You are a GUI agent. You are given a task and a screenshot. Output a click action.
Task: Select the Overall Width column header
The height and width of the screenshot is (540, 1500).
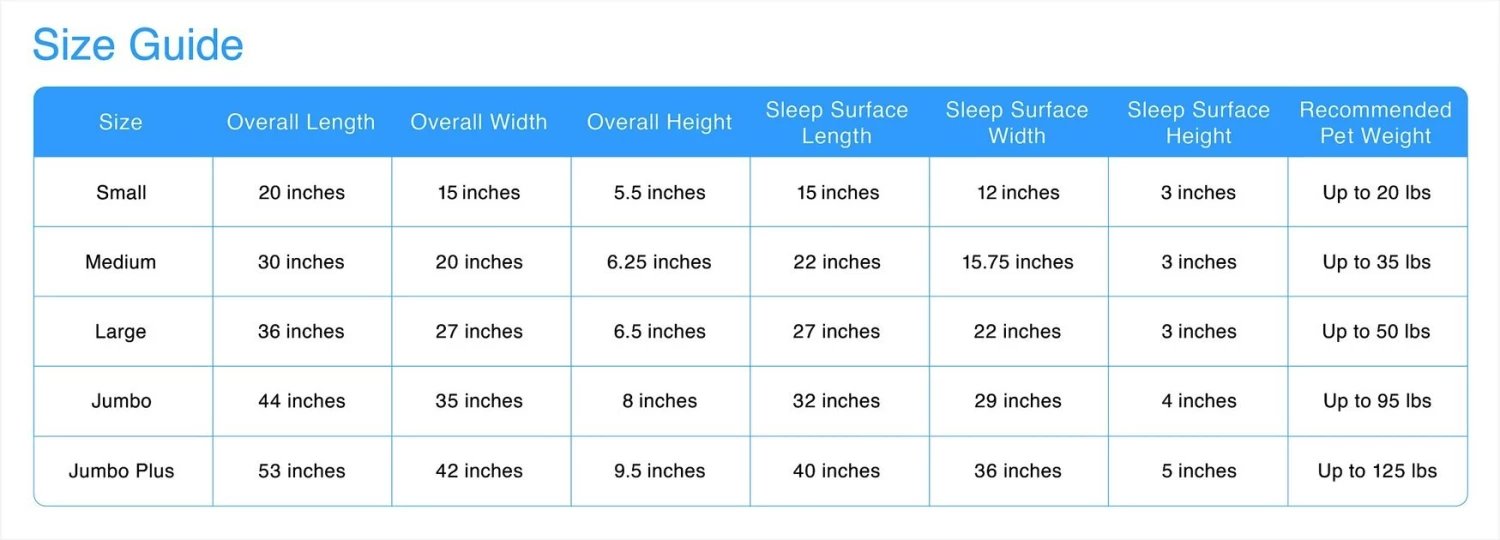click(x=479, y=122)
